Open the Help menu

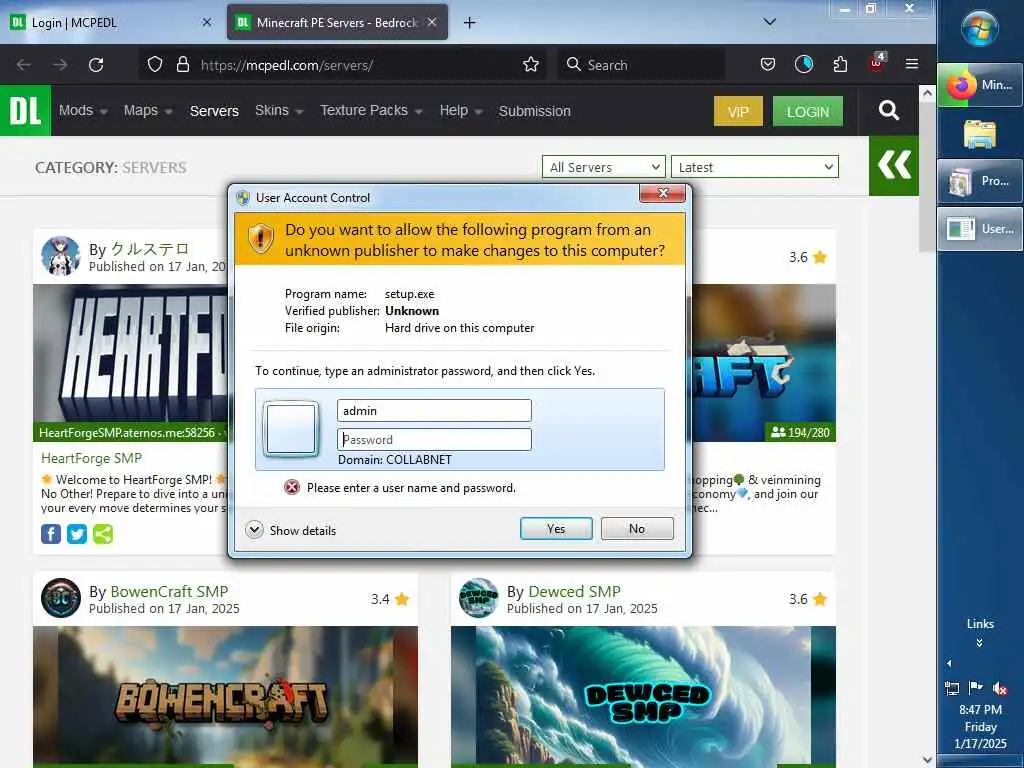[x=461, y=110]
